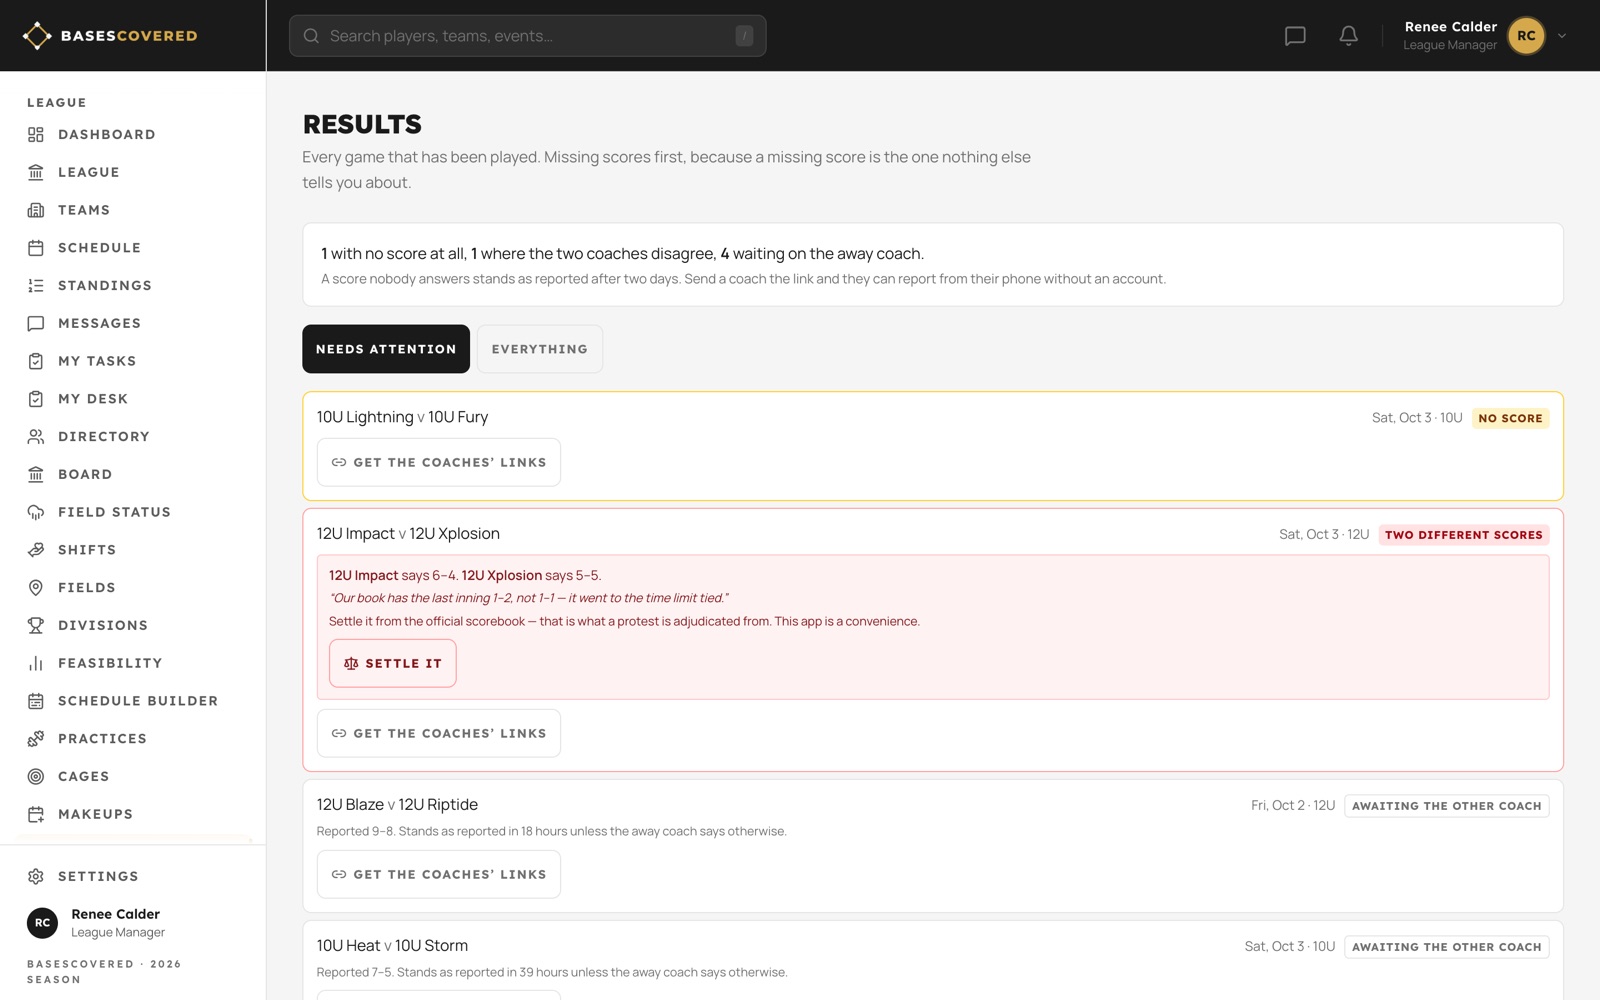The image size is (1600, 1000).
Task: Click Settle It for Impact v Xplosion
Action: click(393, 663)
